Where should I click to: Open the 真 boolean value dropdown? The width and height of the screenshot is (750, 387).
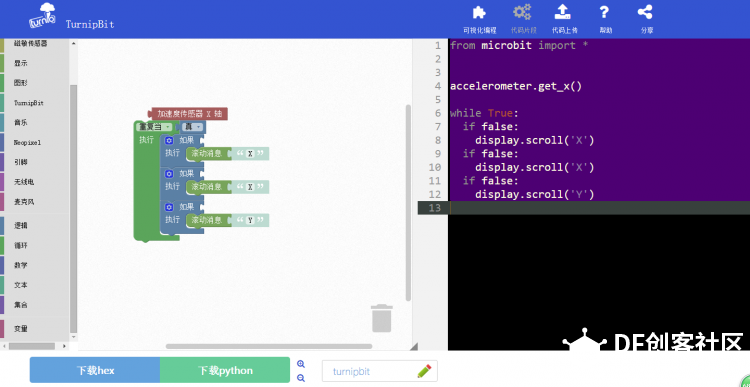pos(192,127)
